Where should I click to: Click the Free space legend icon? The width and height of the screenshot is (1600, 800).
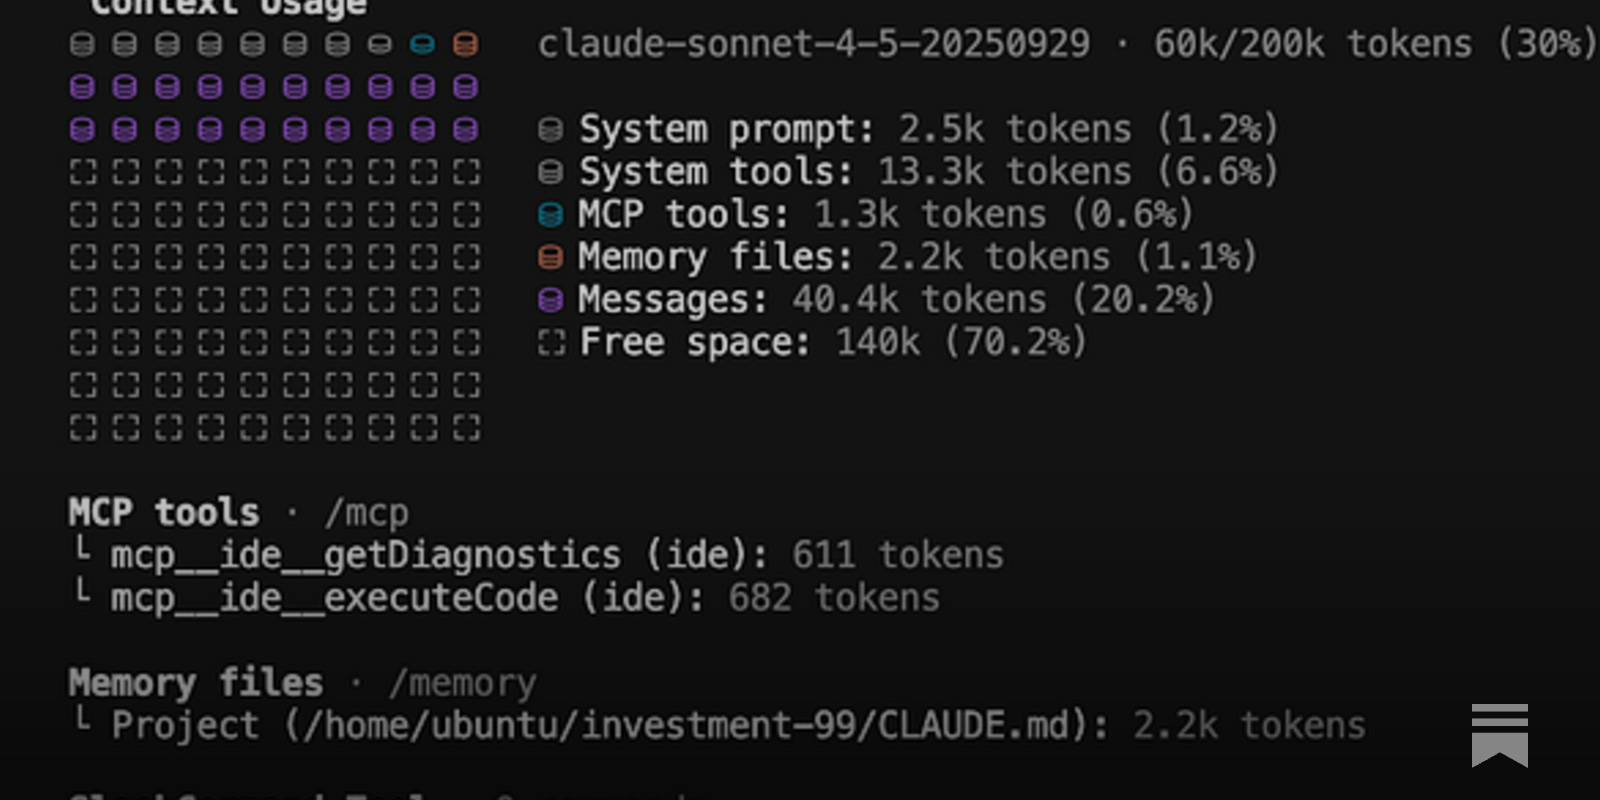[550, 343]
